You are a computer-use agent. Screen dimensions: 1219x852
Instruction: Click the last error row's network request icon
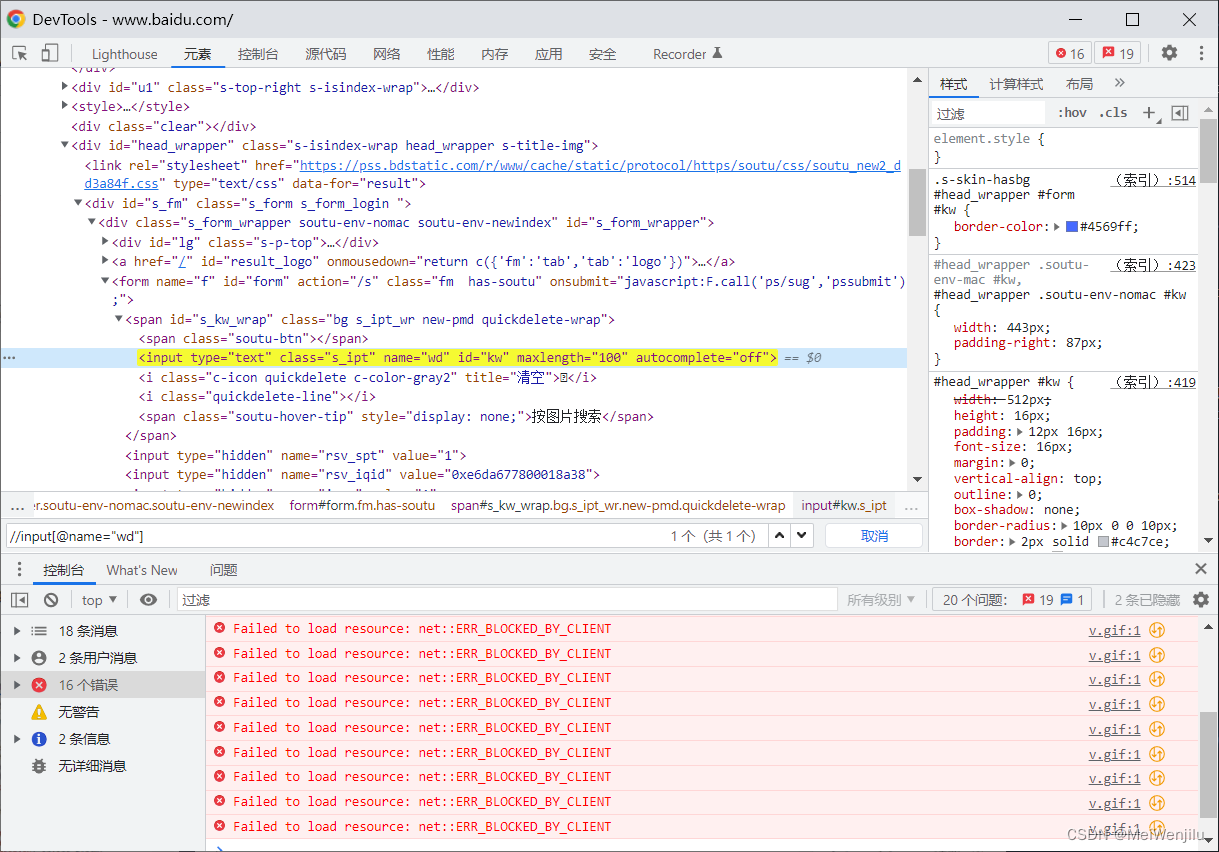click(1157, 827)
